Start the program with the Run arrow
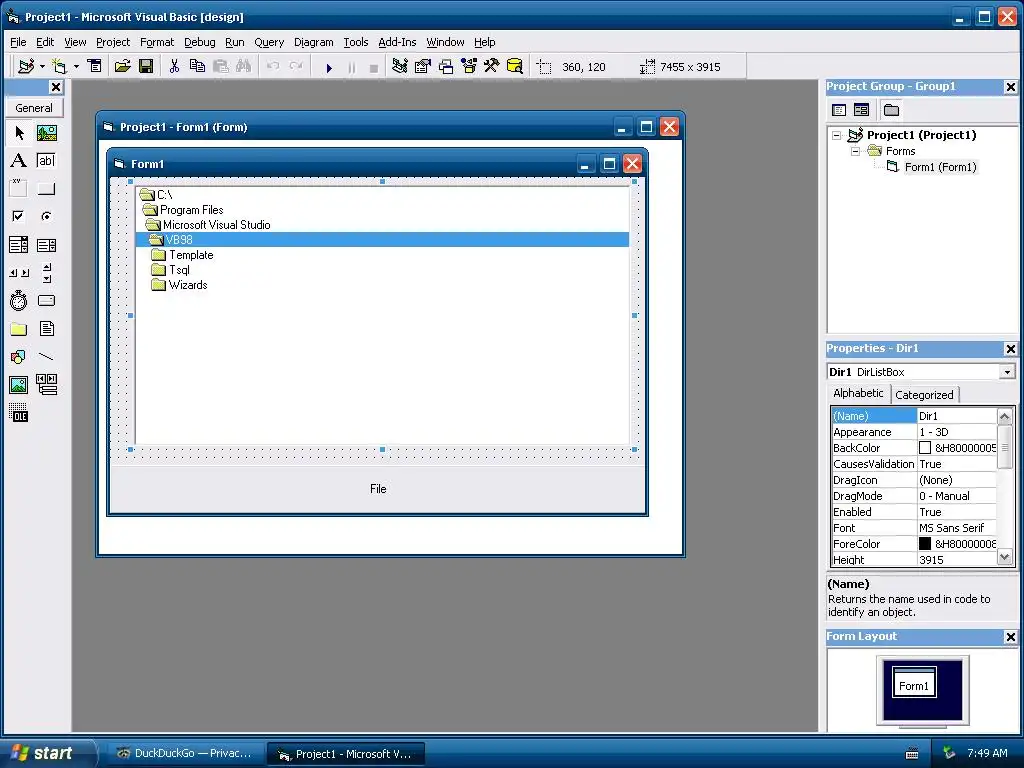Viewport: 1024px width, 768px height. (x=329, y=67)
